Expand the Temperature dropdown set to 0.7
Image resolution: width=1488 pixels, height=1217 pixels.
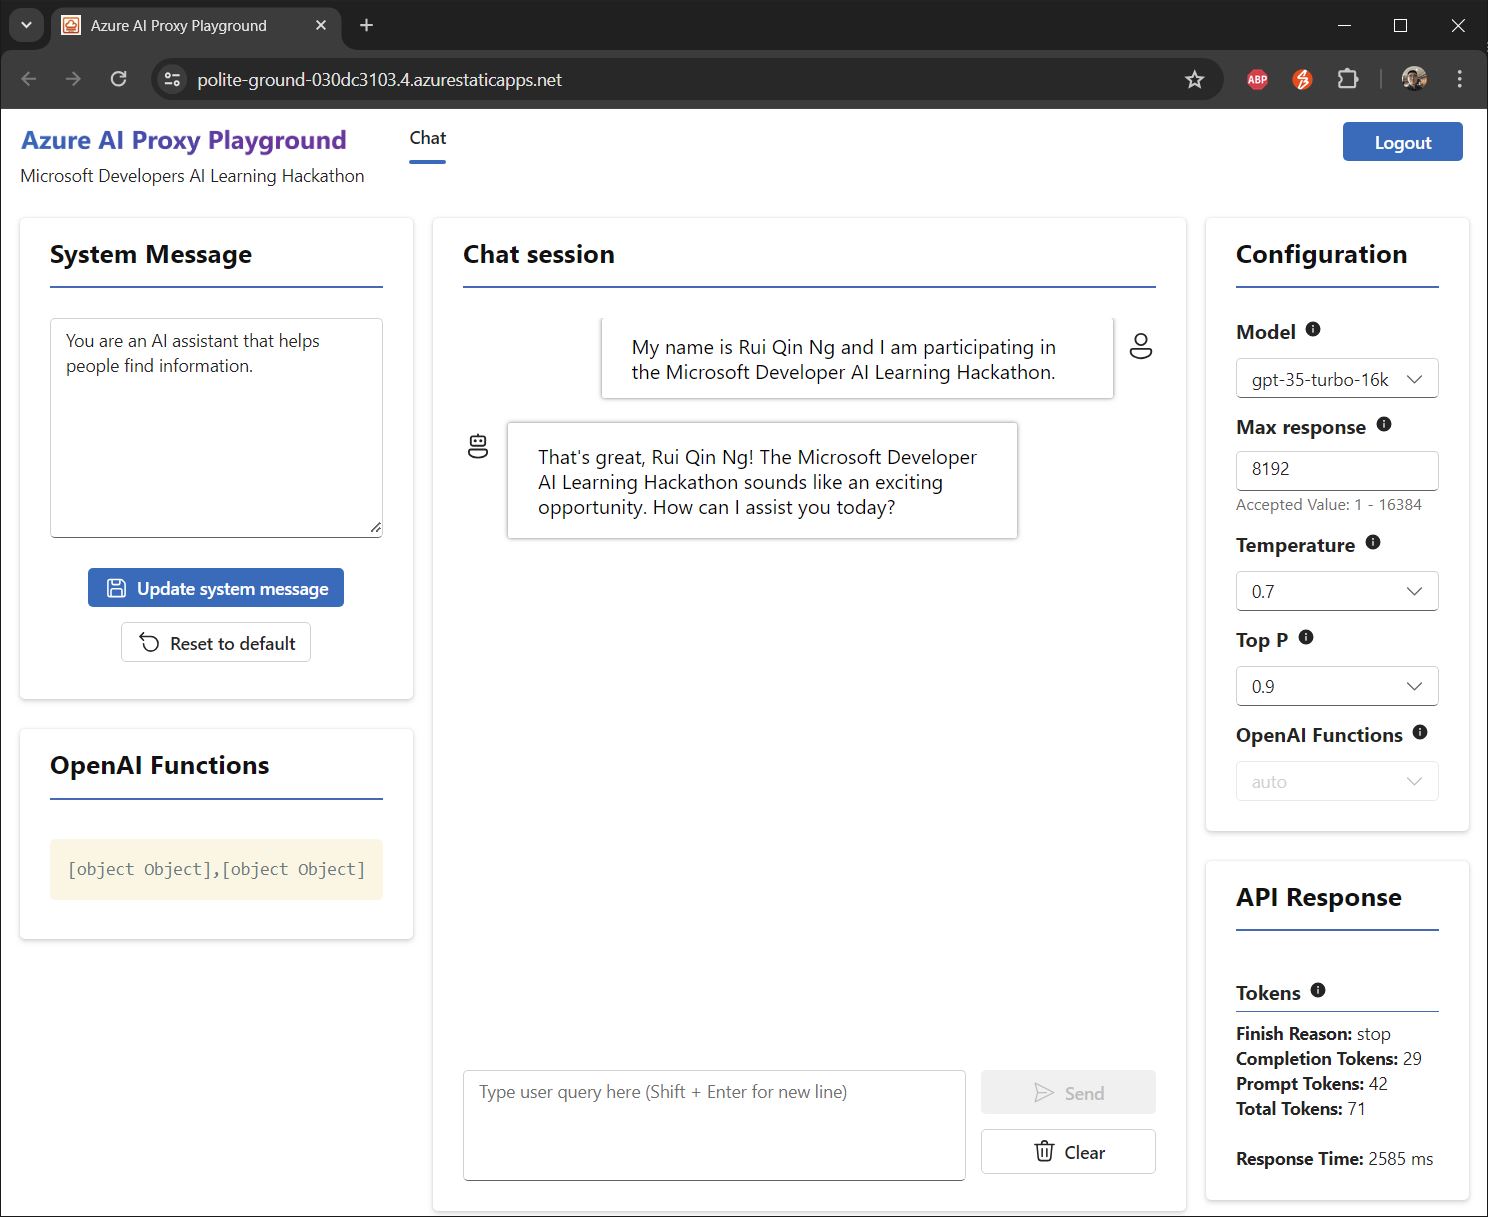tap(1337, 591)
